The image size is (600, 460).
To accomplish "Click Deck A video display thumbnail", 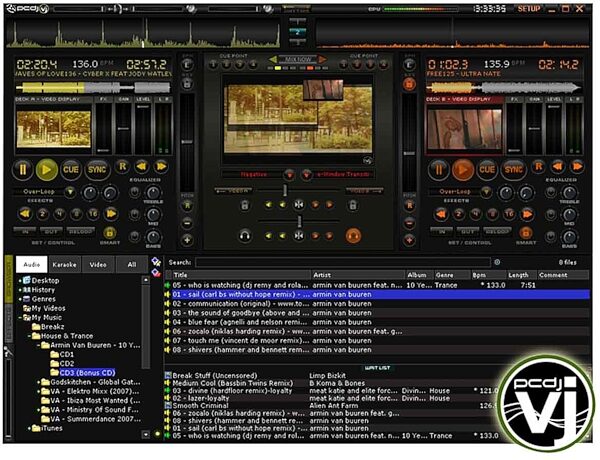I will click(54, 130).
